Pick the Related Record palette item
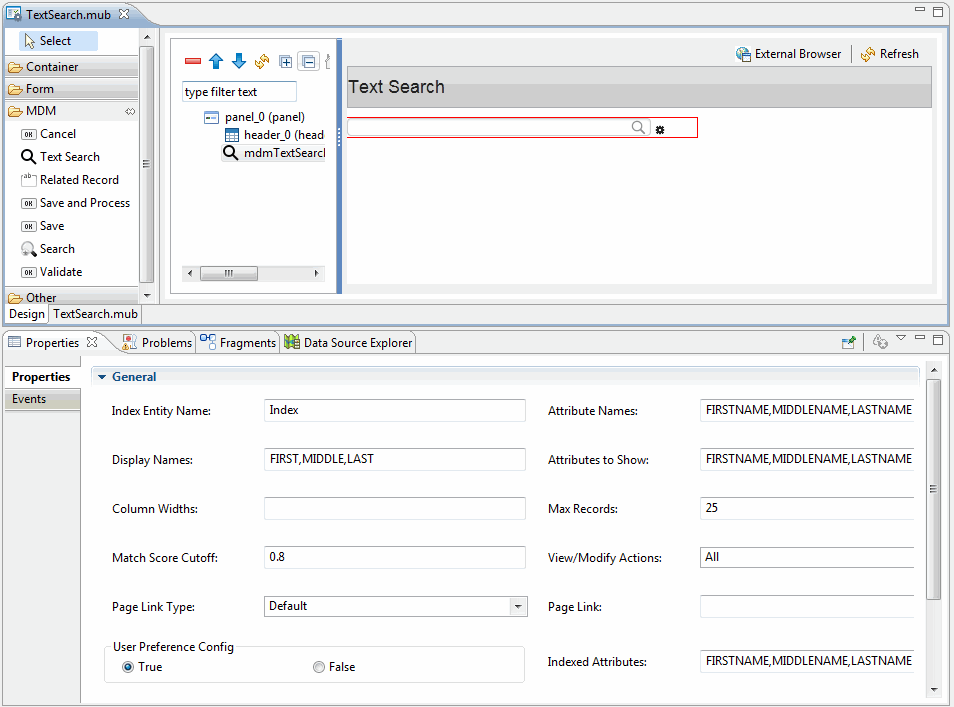Screen dimensions: 954x707 pos(70,180)
